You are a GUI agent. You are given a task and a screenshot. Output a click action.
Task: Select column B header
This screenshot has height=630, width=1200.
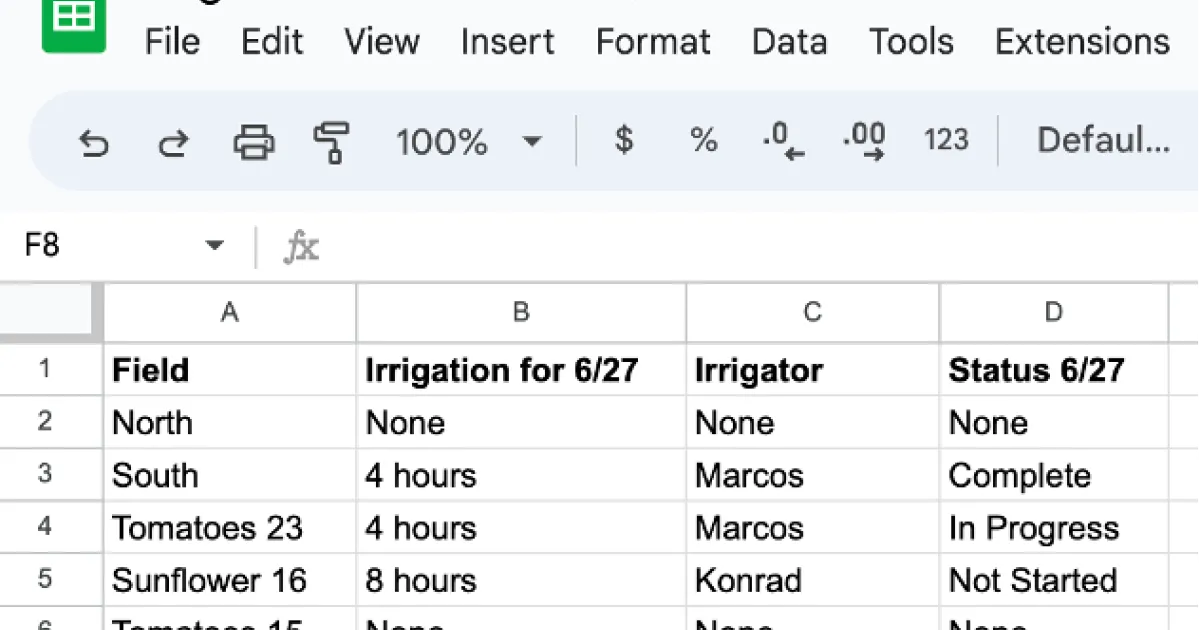pos(521,313)
